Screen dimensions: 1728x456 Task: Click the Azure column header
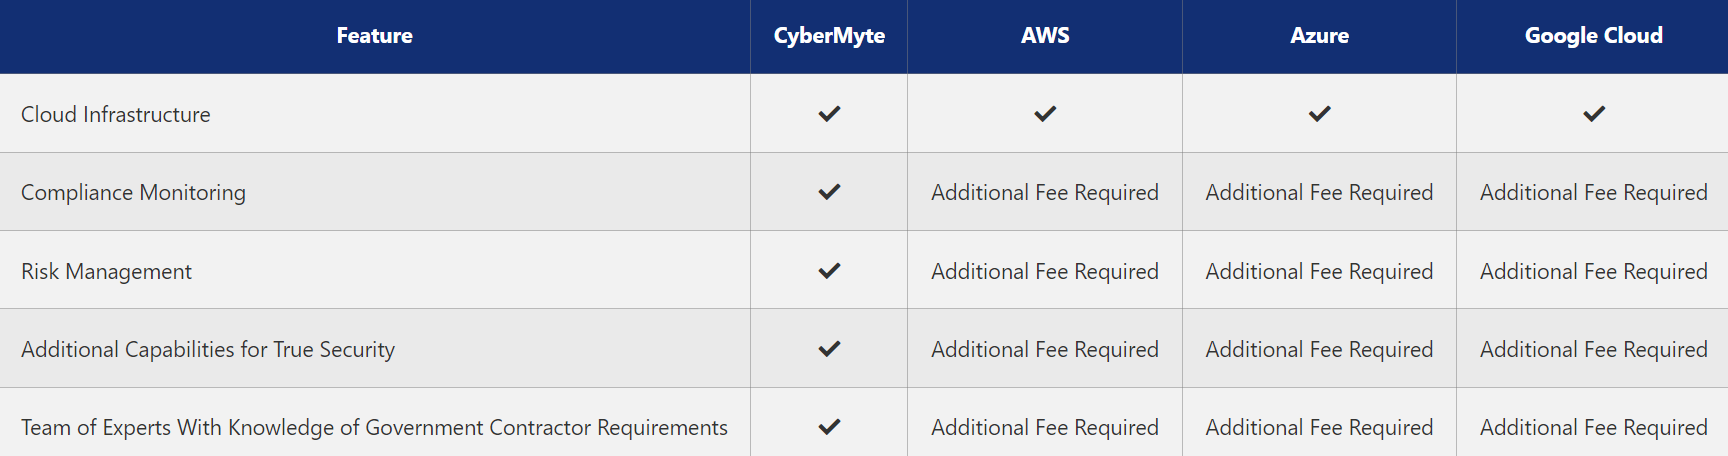1319,36
